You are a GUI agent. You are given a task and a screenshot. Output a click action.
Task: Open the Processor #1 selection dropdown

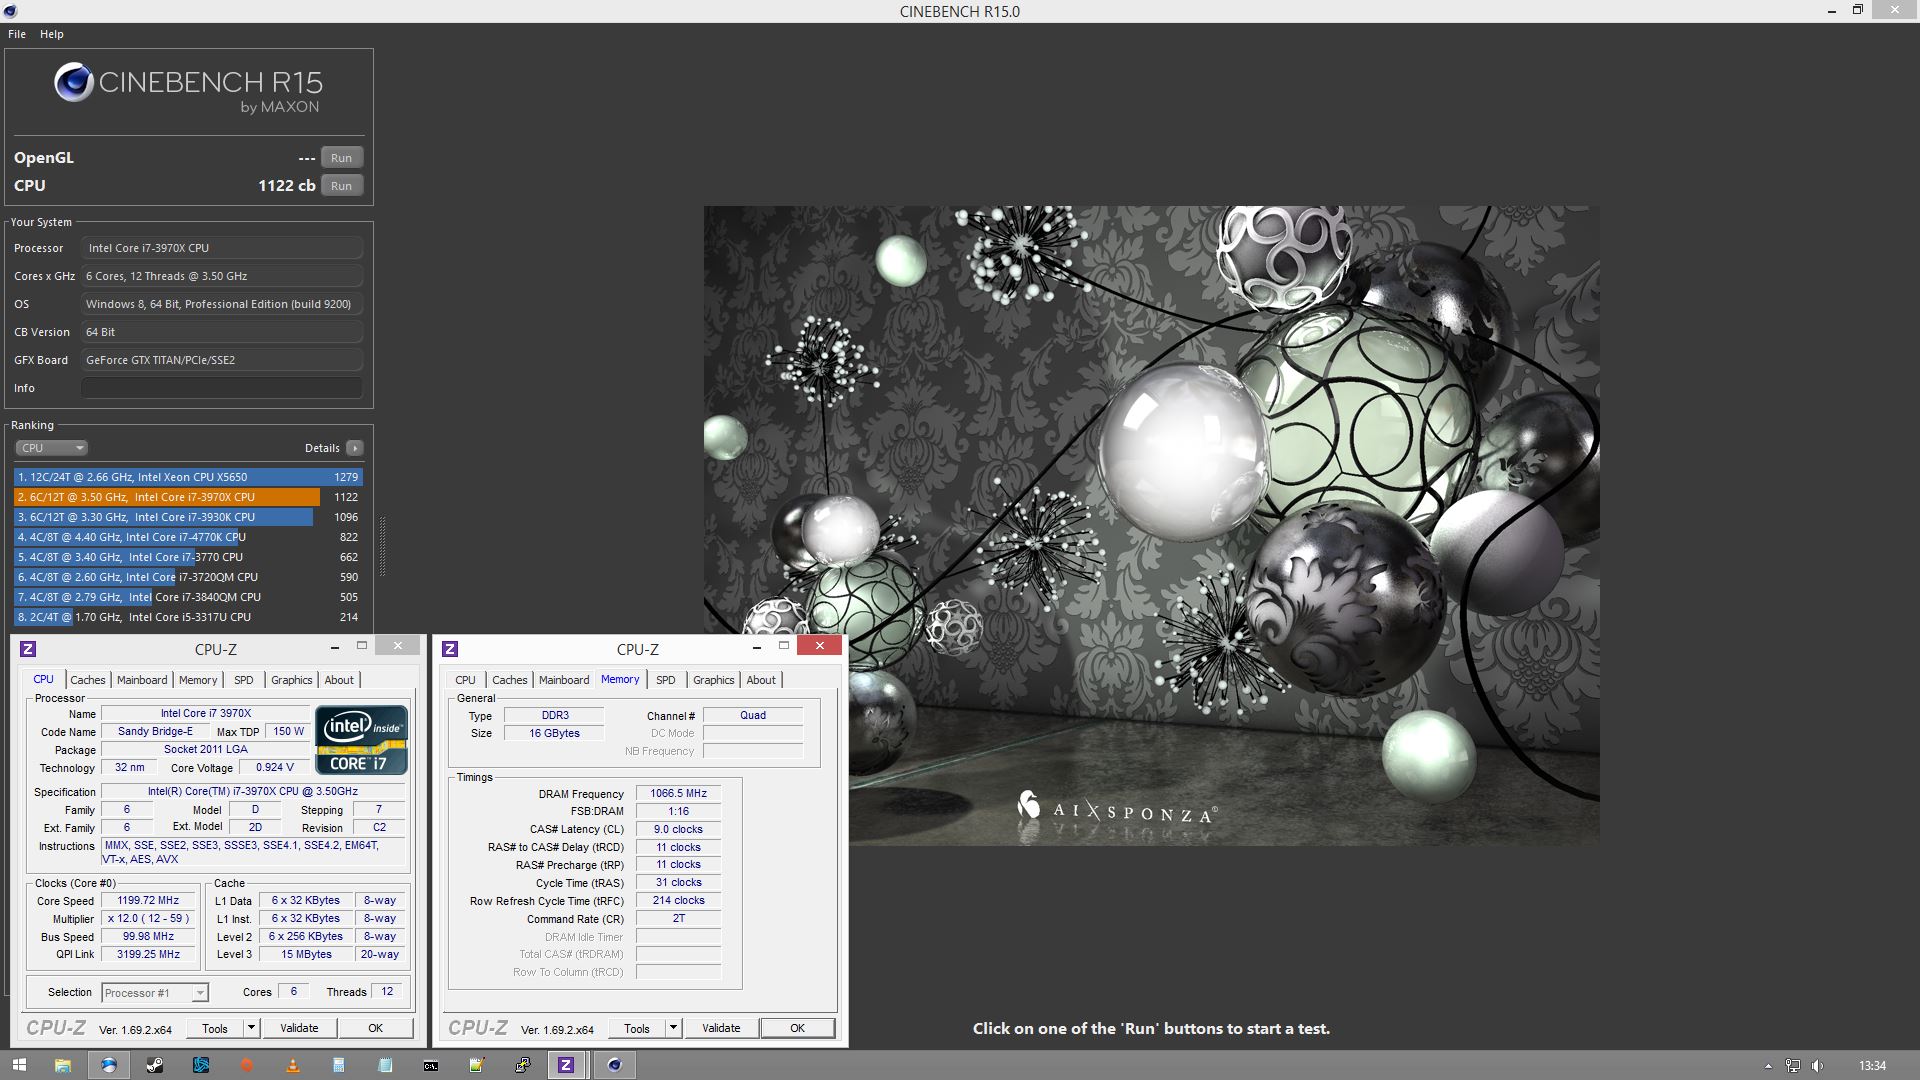point(155,993)
